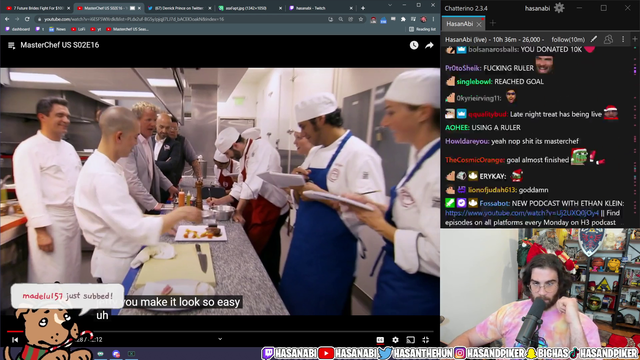This screenshot has width=640, height=360.
Task: Open the profile avatar icon in Chrome toolbar
Action: pyautogui.click(x=424, y=19)
